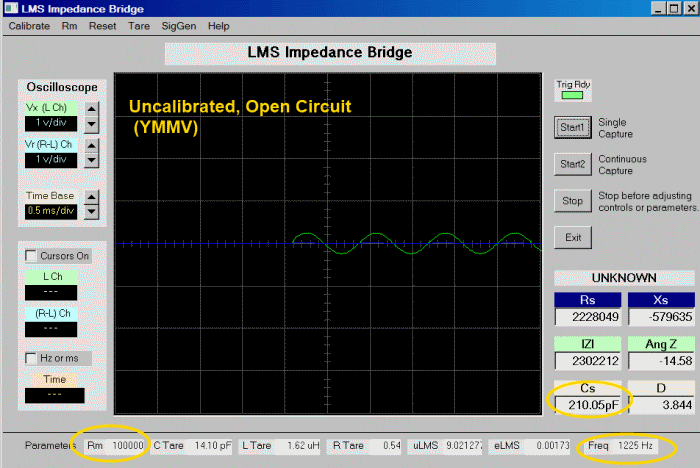Open the Reset menu
This screenshot has width=700, height=468.
pos(102,26)
